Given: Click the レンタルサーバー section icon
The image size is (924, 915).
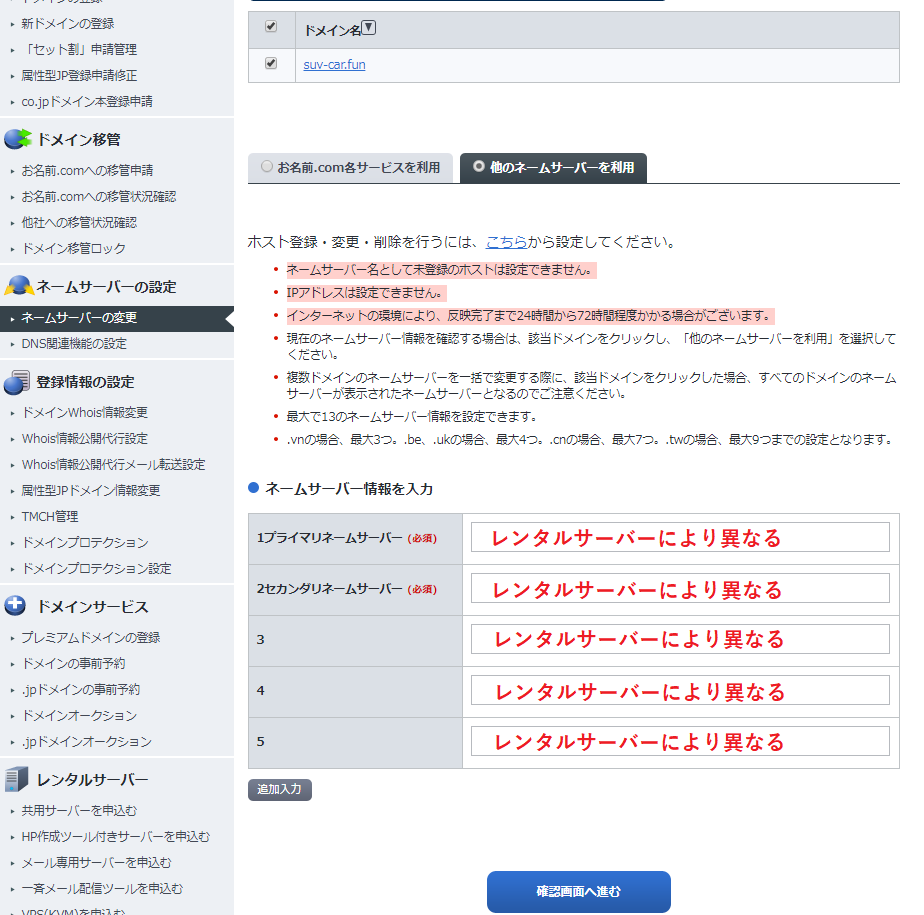Looking at the screenshot, I should pyautogui.click(x=17, y=780).
